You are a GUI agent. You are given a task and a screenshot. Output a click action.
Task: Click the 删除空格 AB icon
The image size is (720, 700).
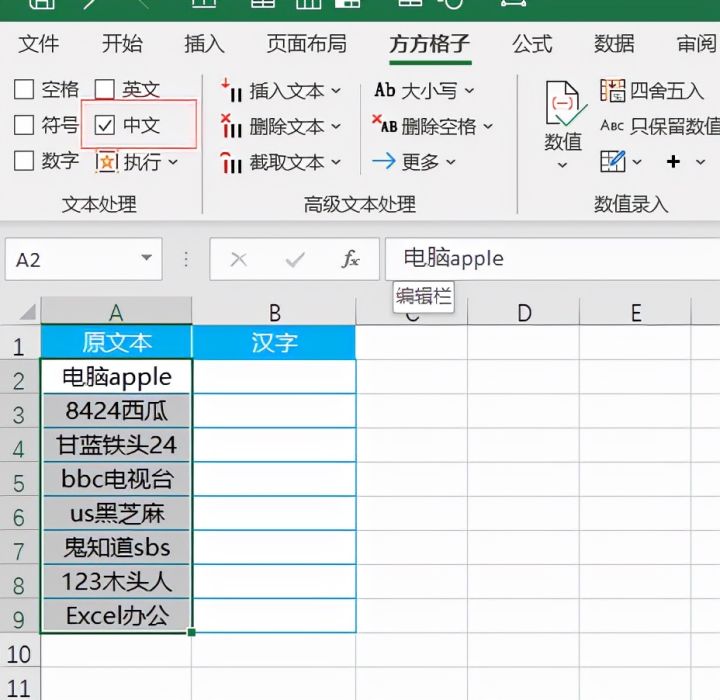coord(385,124)
